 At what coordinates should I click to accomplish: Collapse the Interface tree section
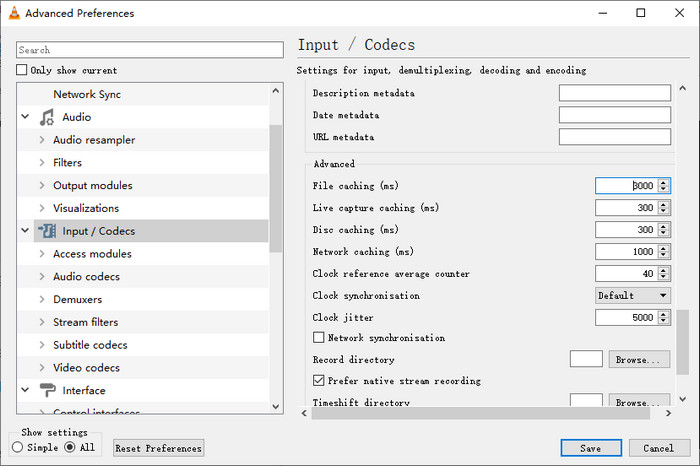coord(25,390)
